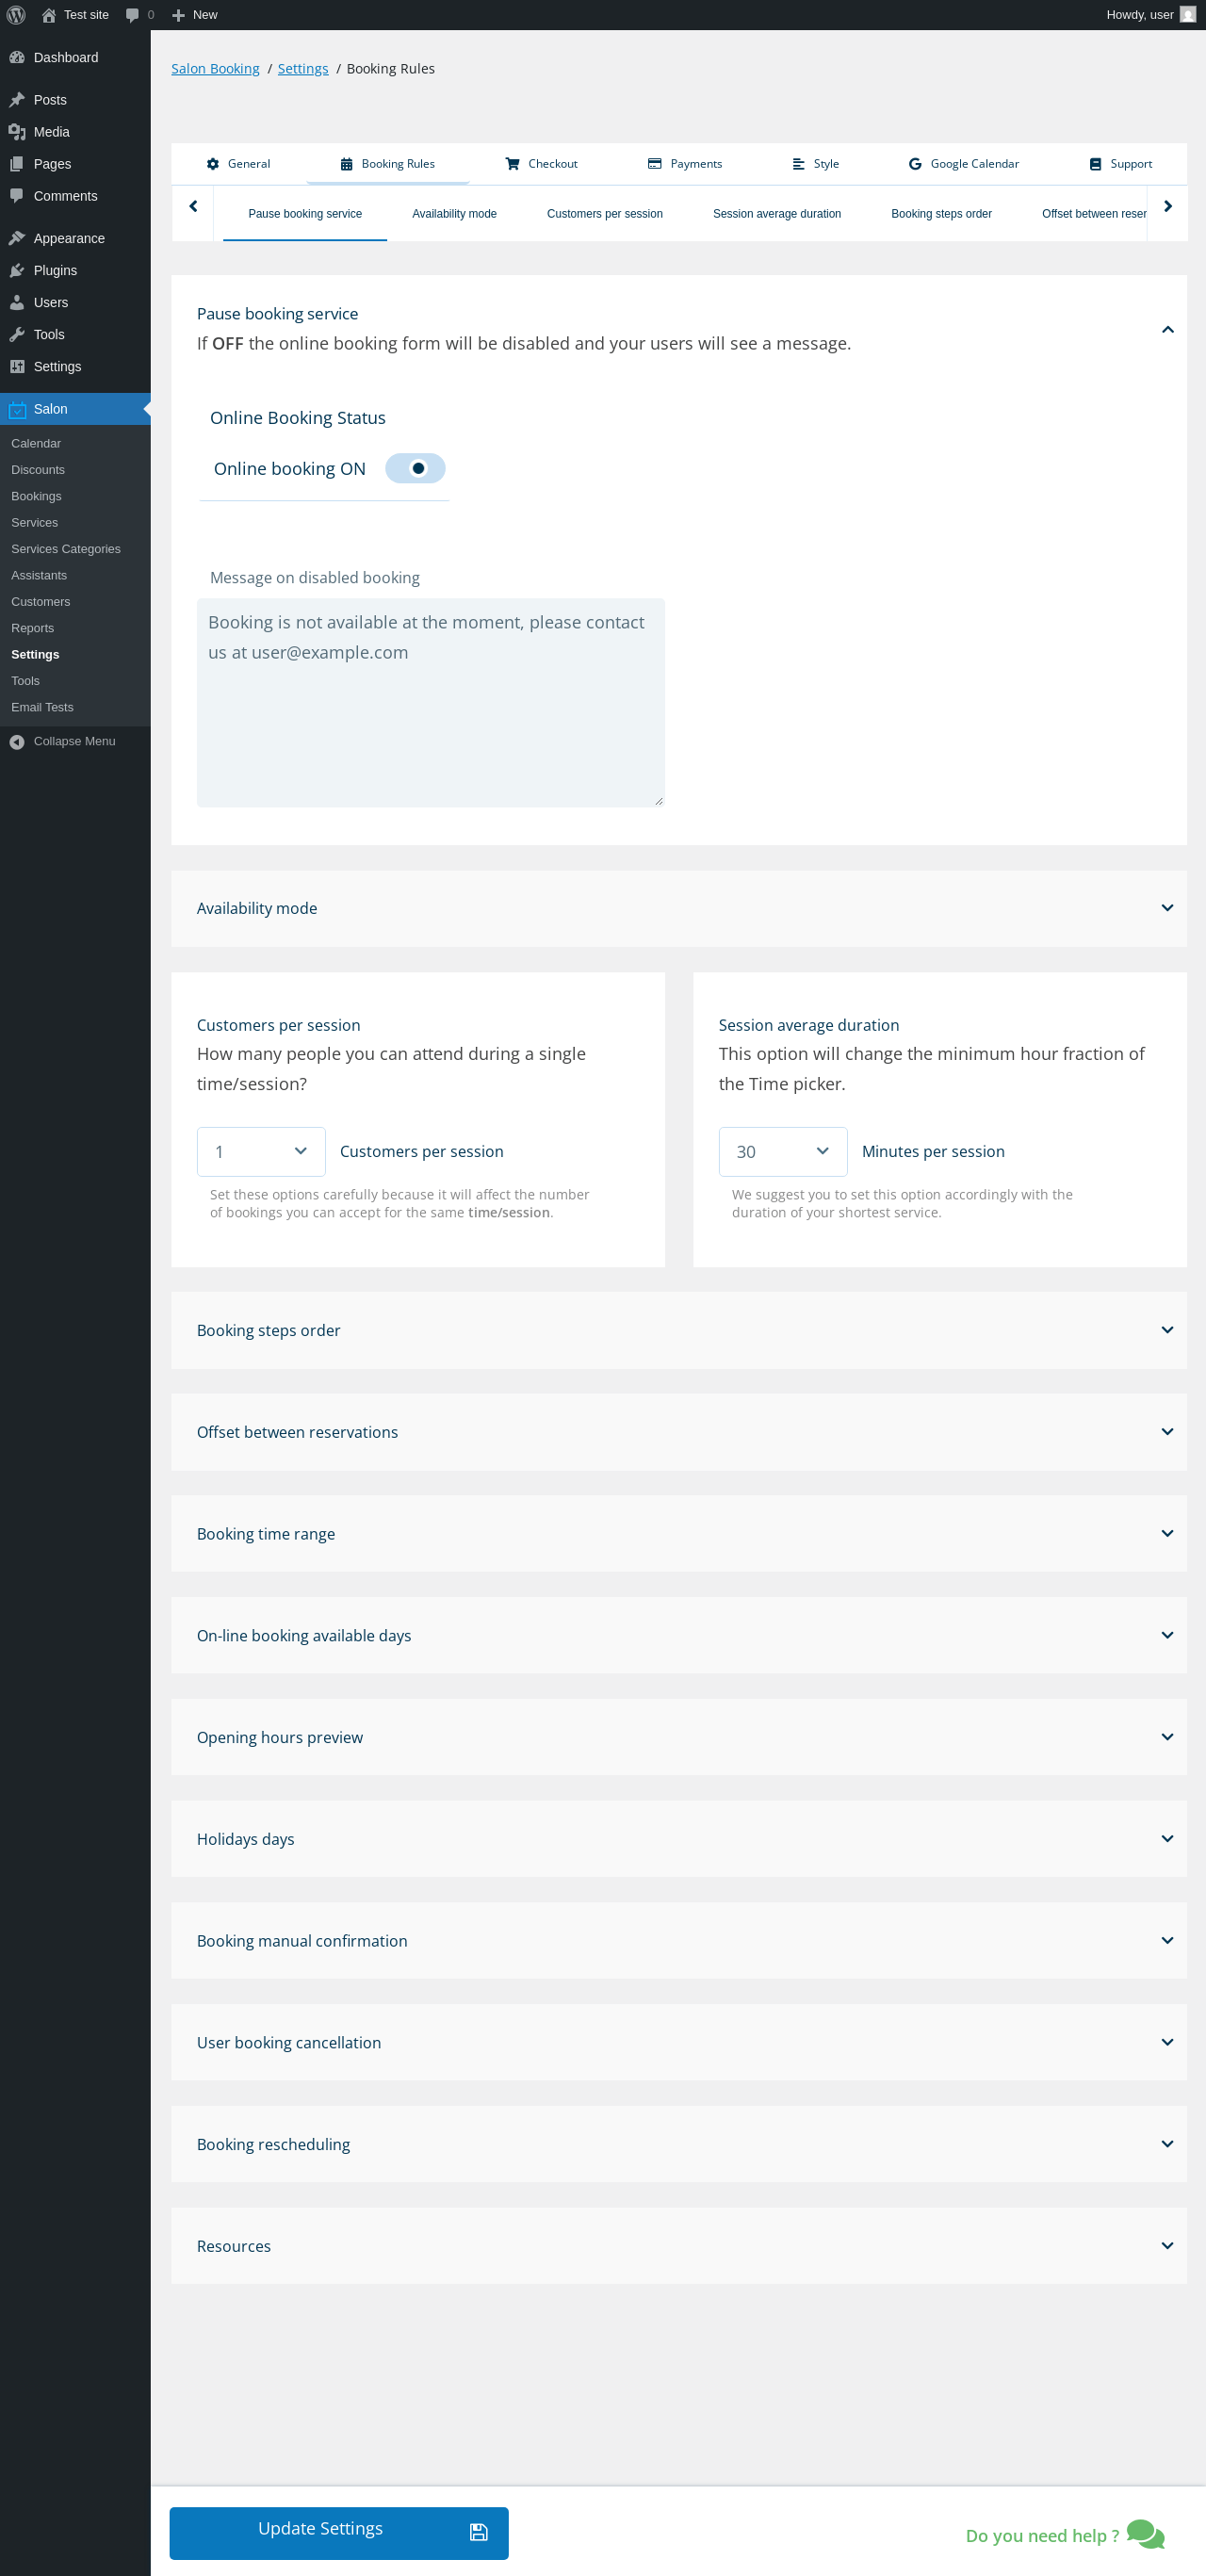The image size is (1206, 2576).
Task: Follow the Salon Booking breadcrumb link
Action: 215,69
